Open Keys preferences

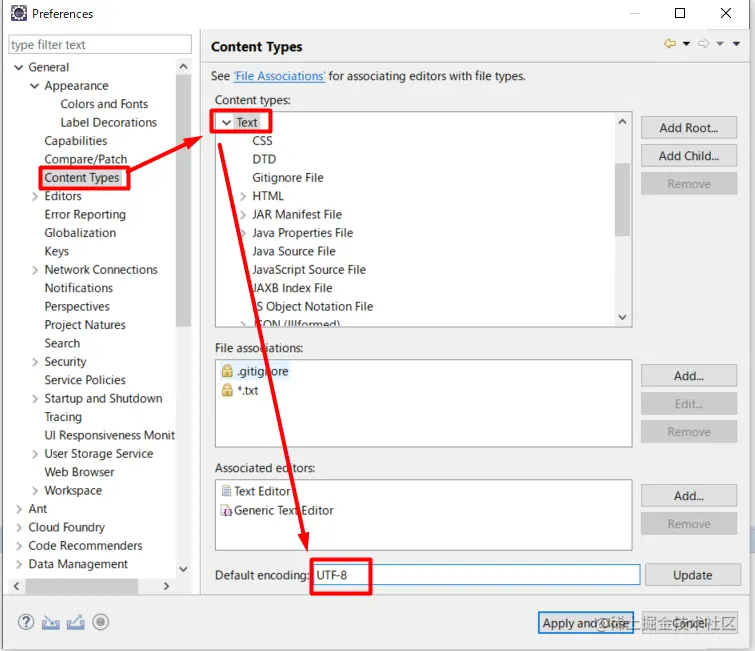[x=56, y=251]
